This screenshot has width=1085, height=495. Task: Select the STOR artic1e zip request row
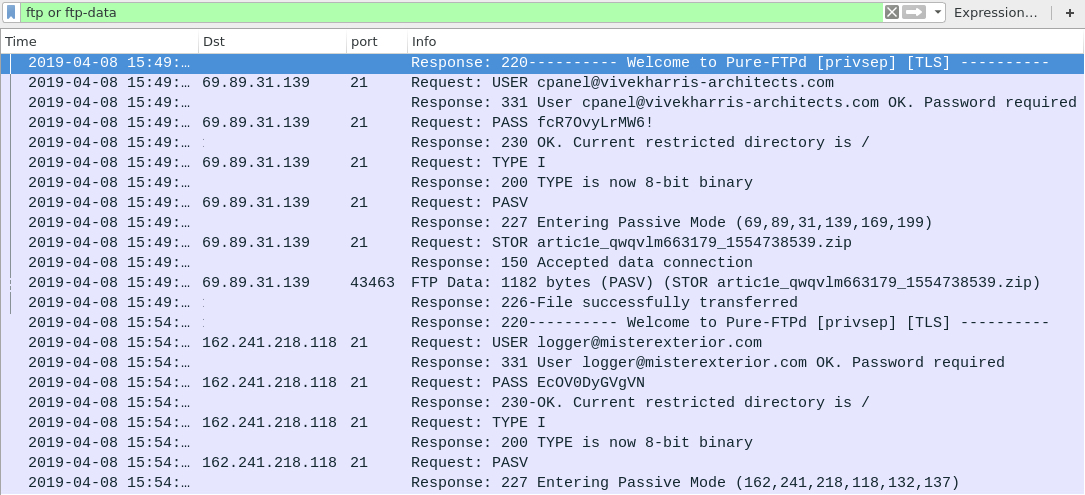pos(542,243)
